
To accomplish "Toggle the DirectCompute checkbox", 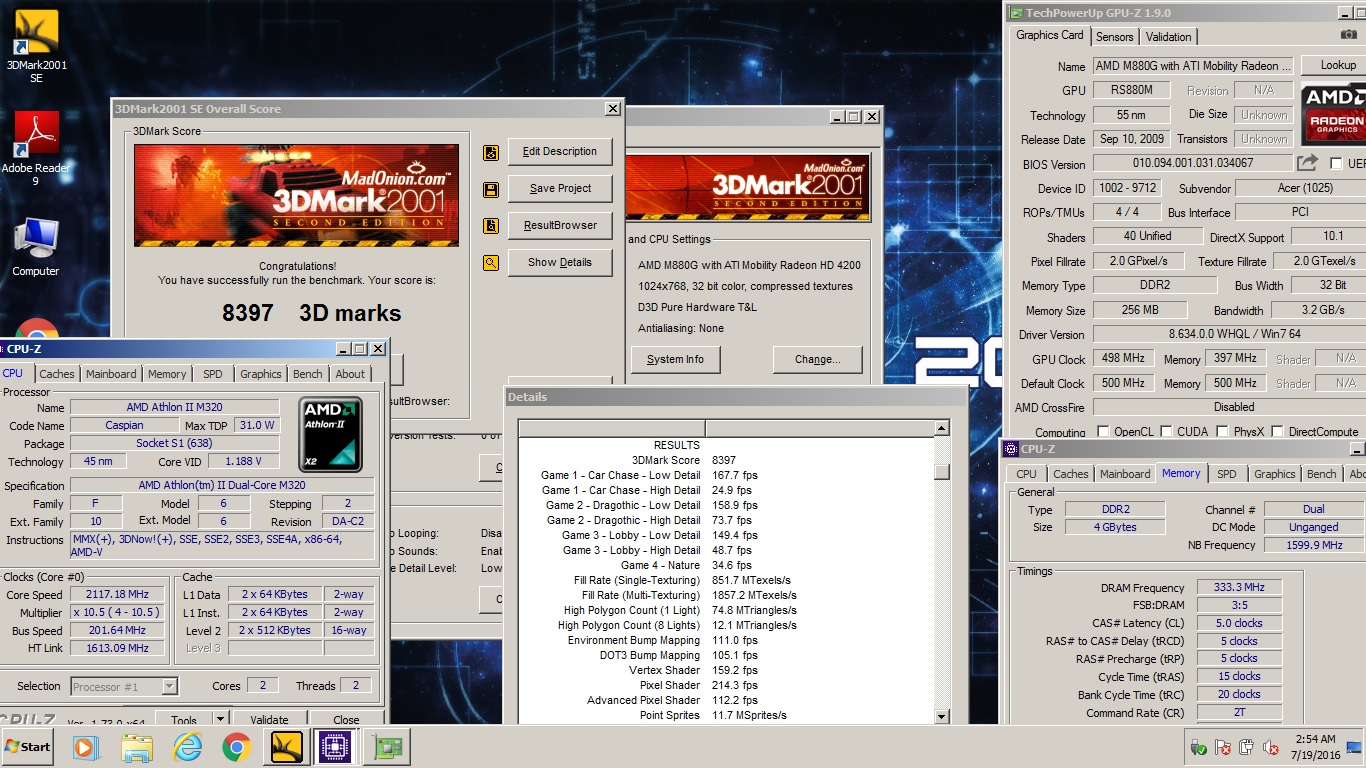I will tap(1279, 432).
